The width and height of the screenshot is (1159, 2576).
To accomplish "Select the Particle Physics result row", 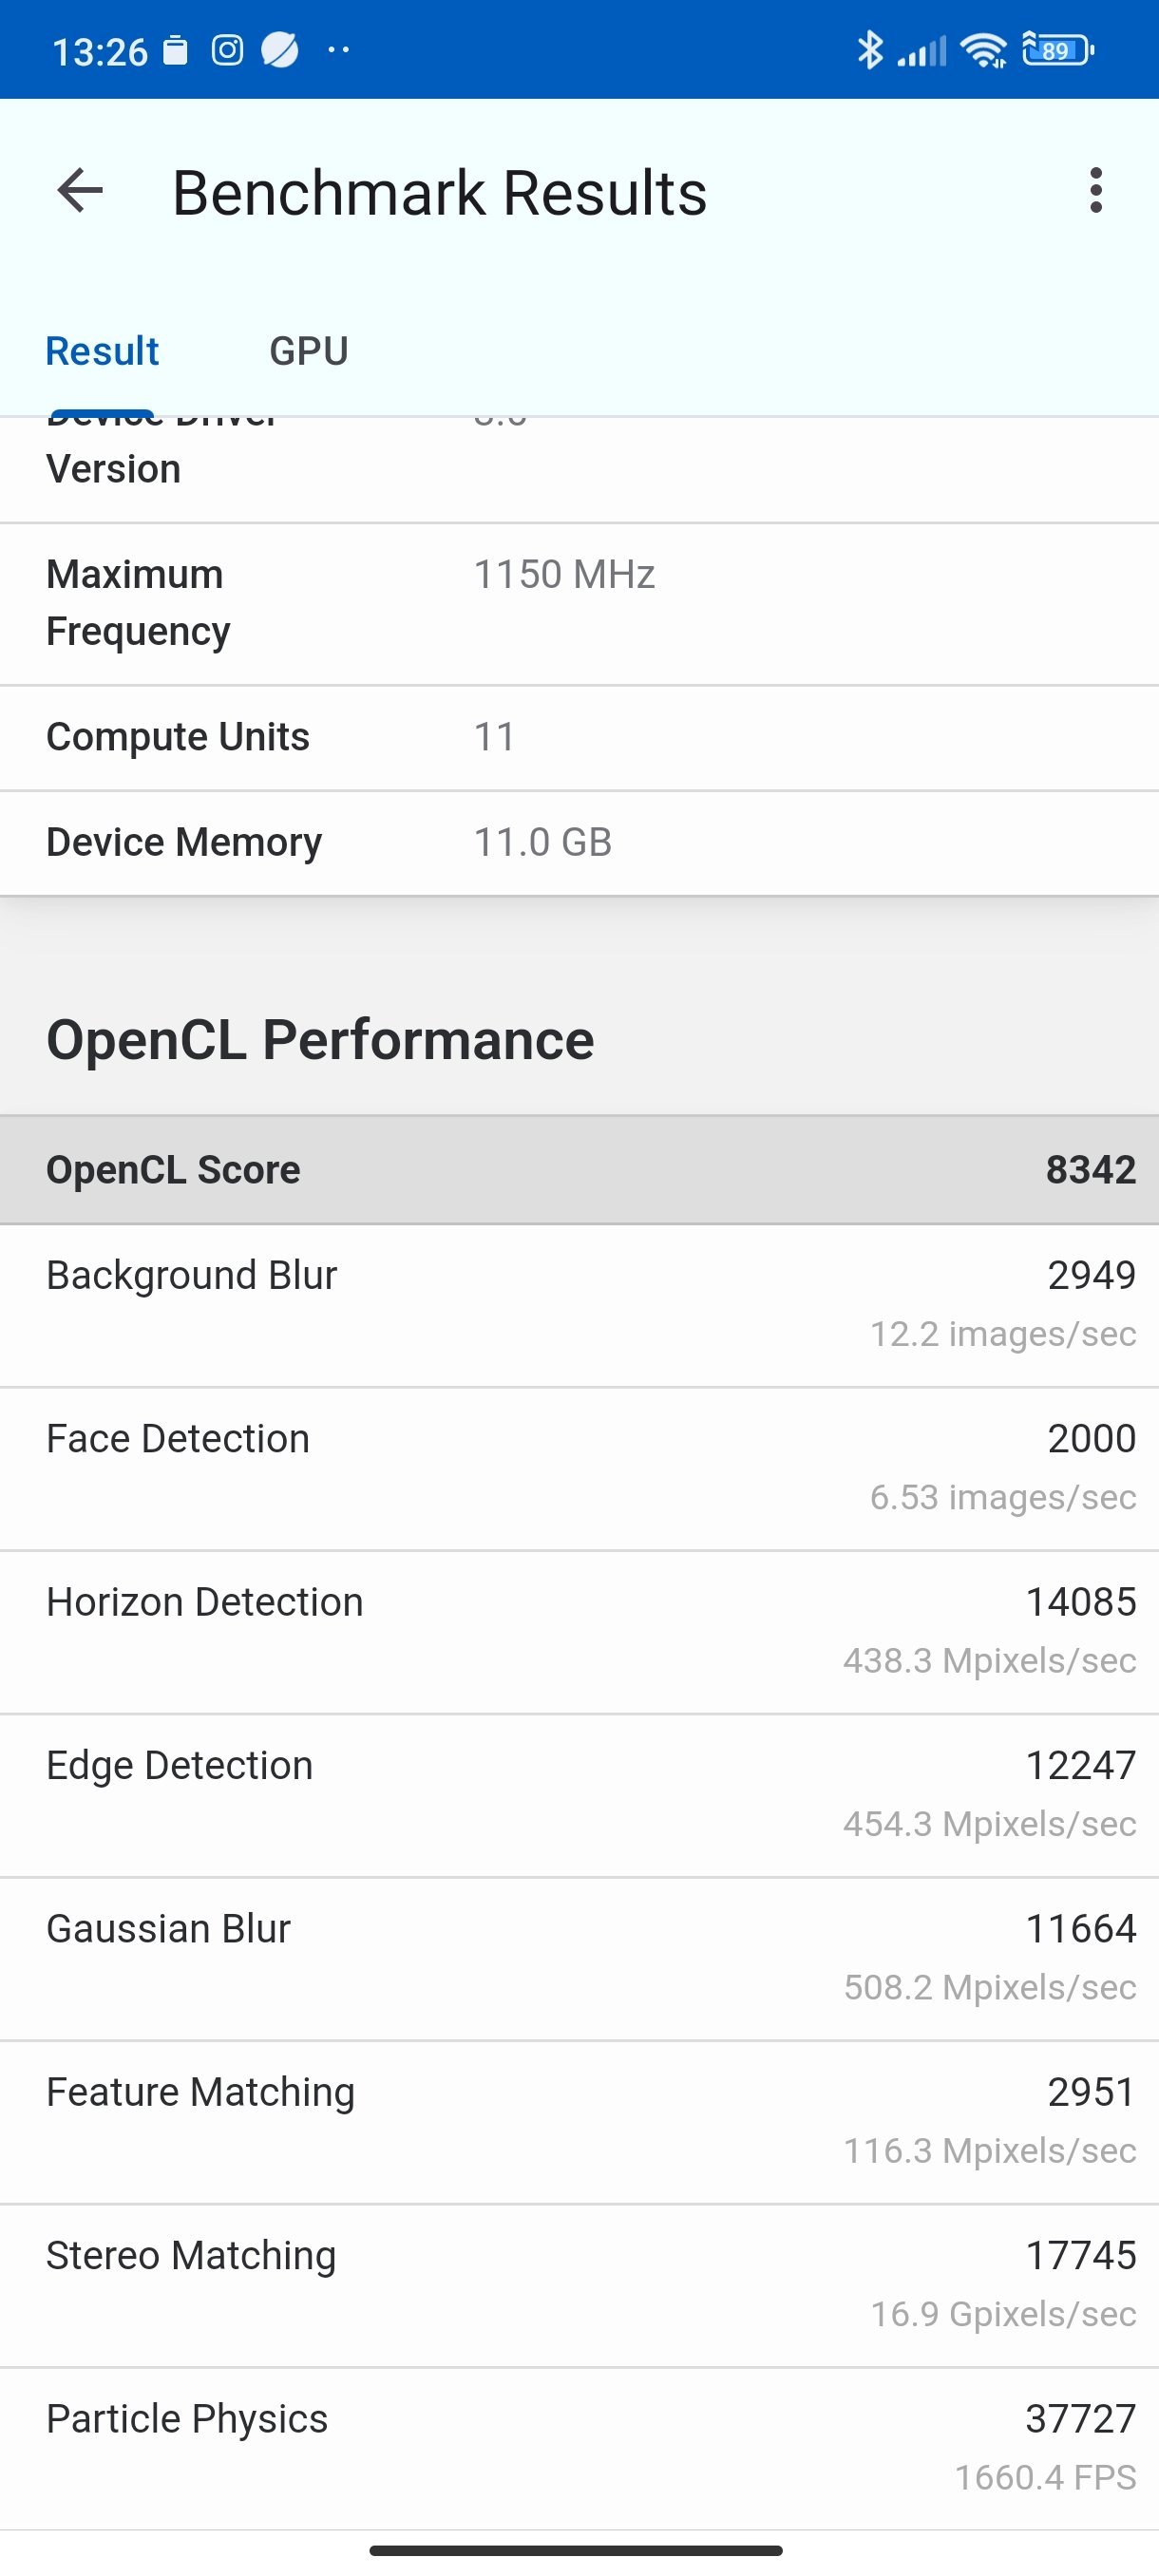I will (x=580, y=2447).
